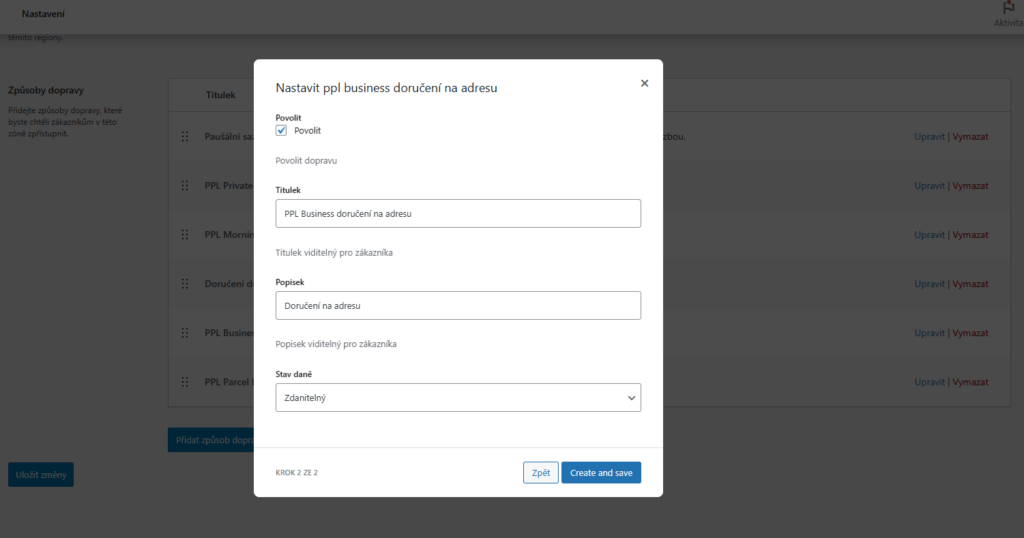Toggle the Povolit checkbox
Image resolution: width=1024 pixels, height=538 pixels.
coord(281,131)
